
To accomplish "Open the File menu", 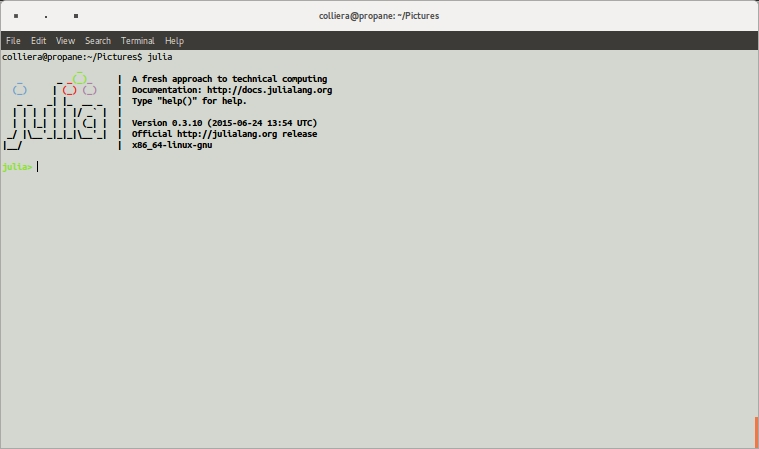I will point(13,41).
